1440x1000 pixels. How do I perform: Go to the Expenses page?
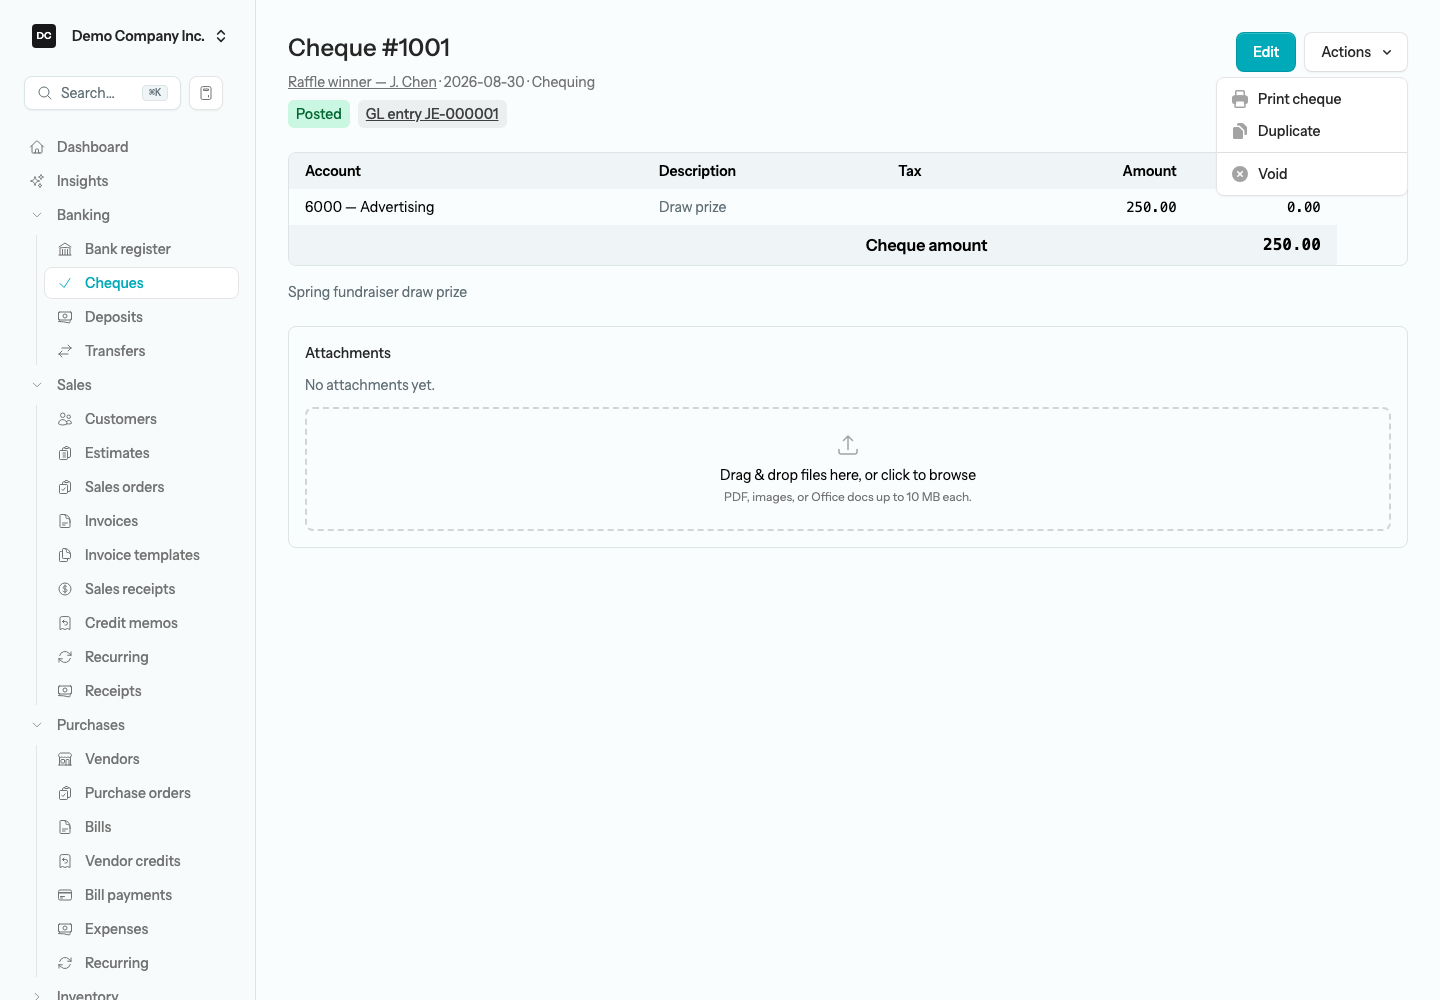[x=141, y=929]
